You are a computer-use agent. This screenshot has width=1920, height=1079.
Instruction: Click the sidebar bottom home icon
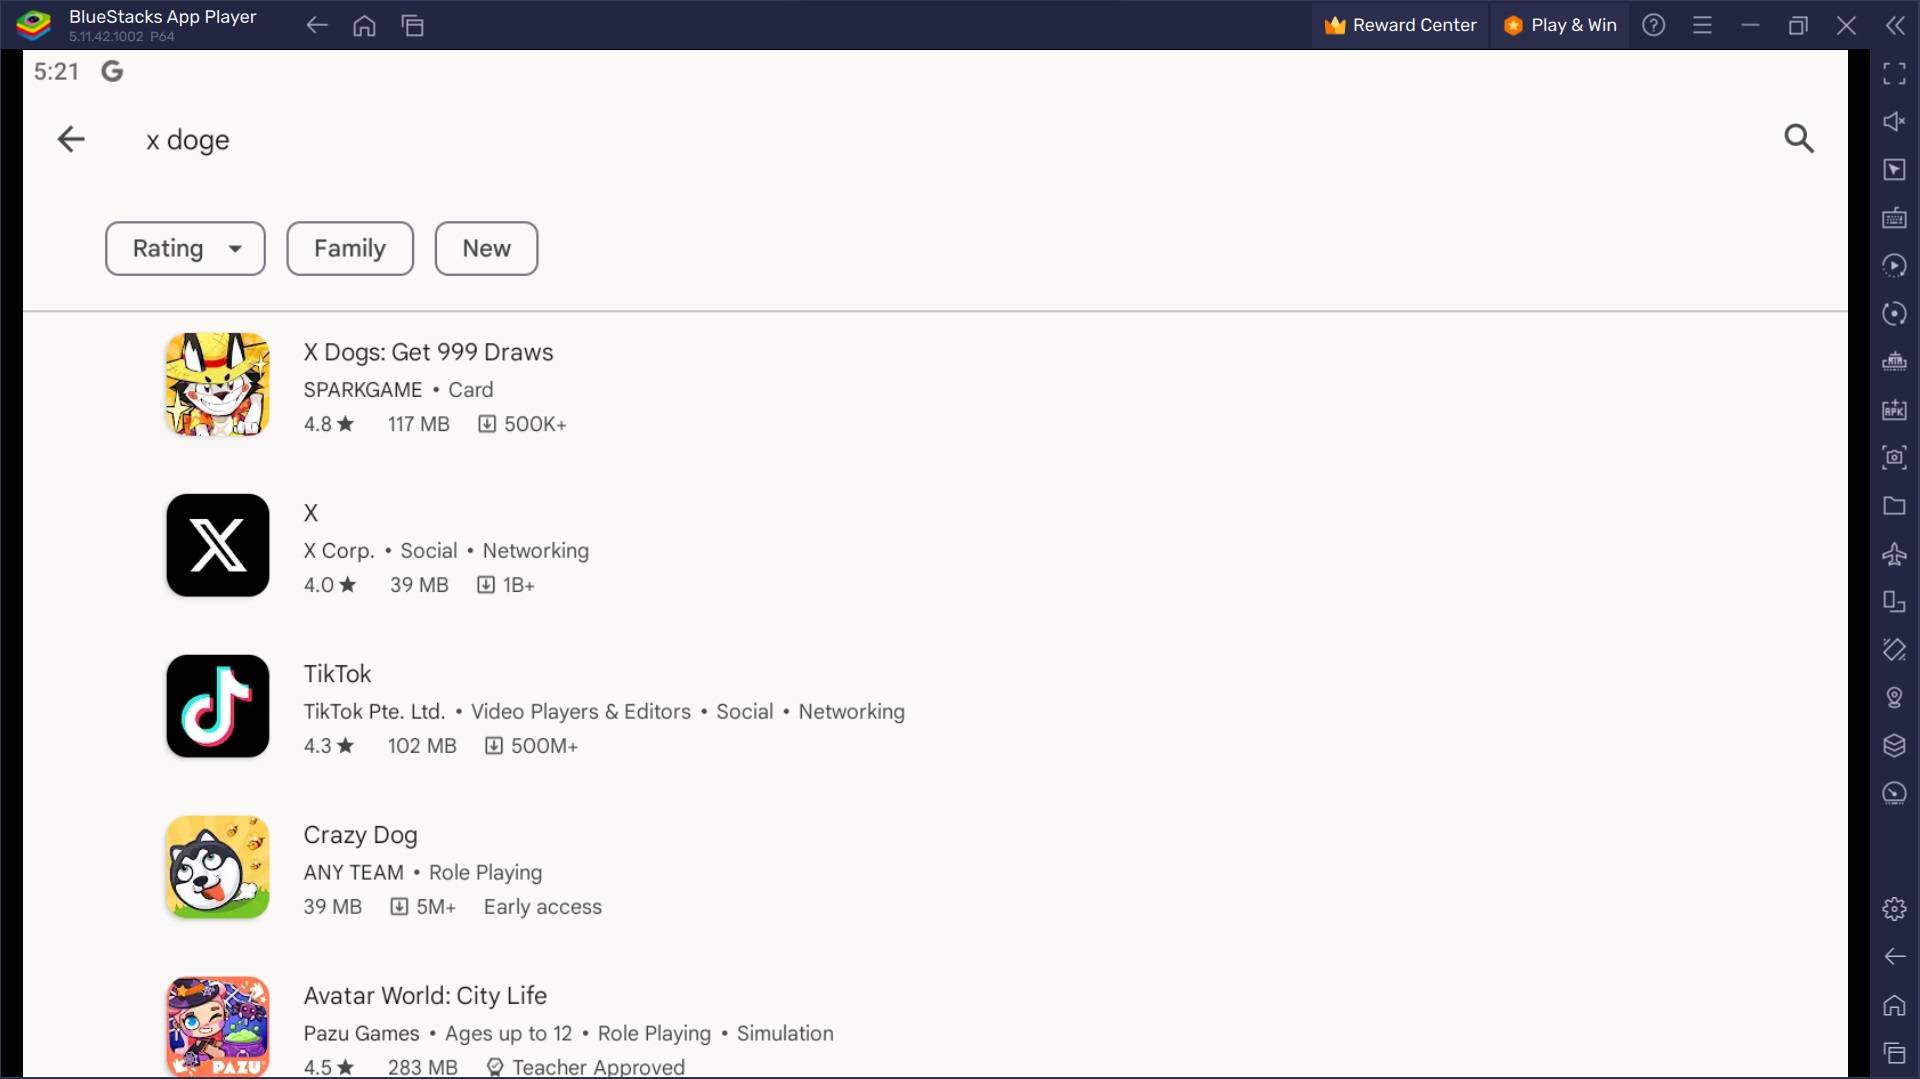1894,1005
